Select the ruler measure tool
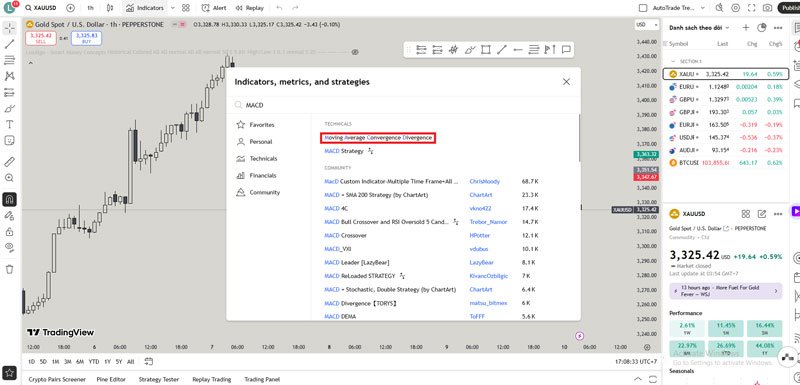Screen dimensions: 800x385 (9, 162)
